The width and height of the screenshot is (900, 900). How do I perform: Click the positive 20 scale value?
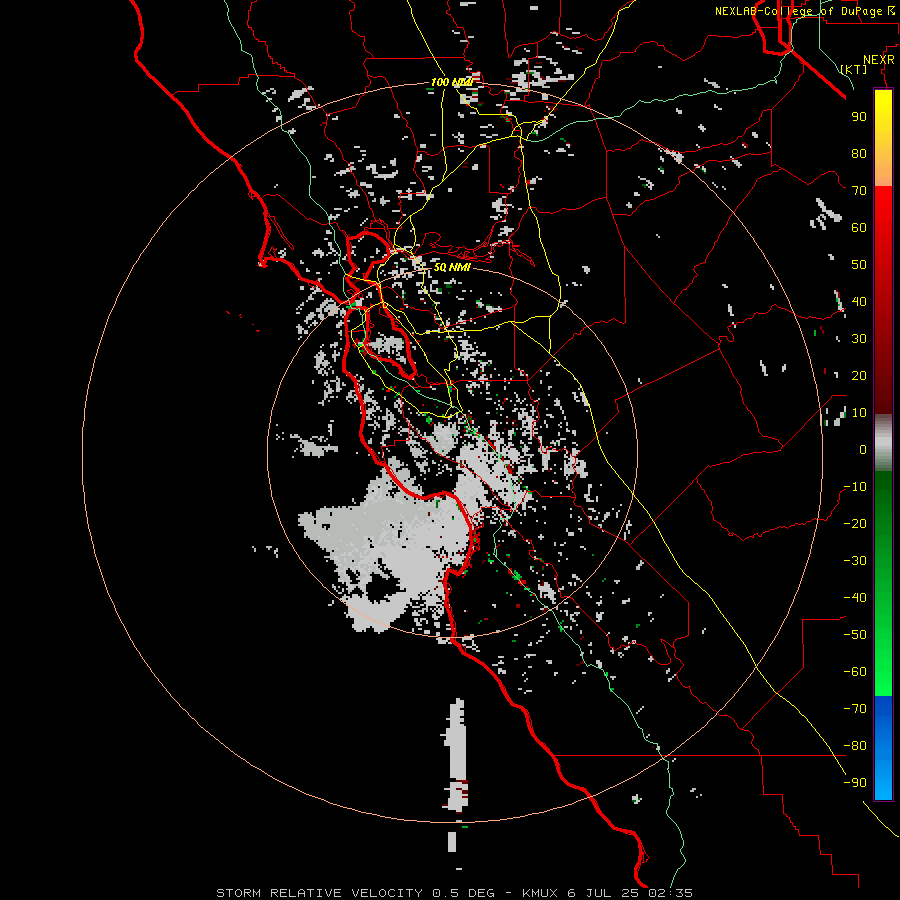coord(859,376)
